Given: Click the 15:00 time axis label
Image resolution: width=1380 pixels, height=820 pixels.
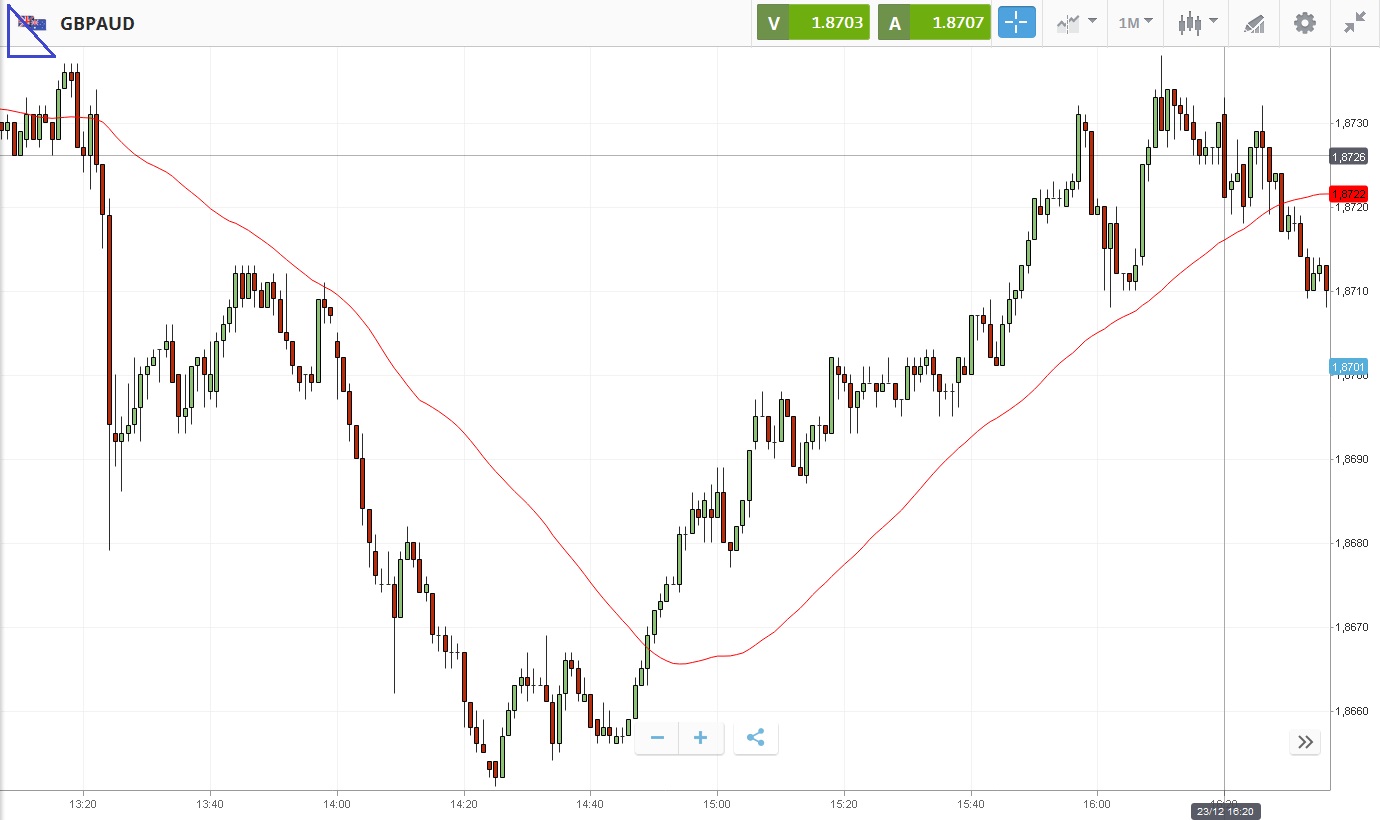Looking at the screenshot, I should click(717, 803).
